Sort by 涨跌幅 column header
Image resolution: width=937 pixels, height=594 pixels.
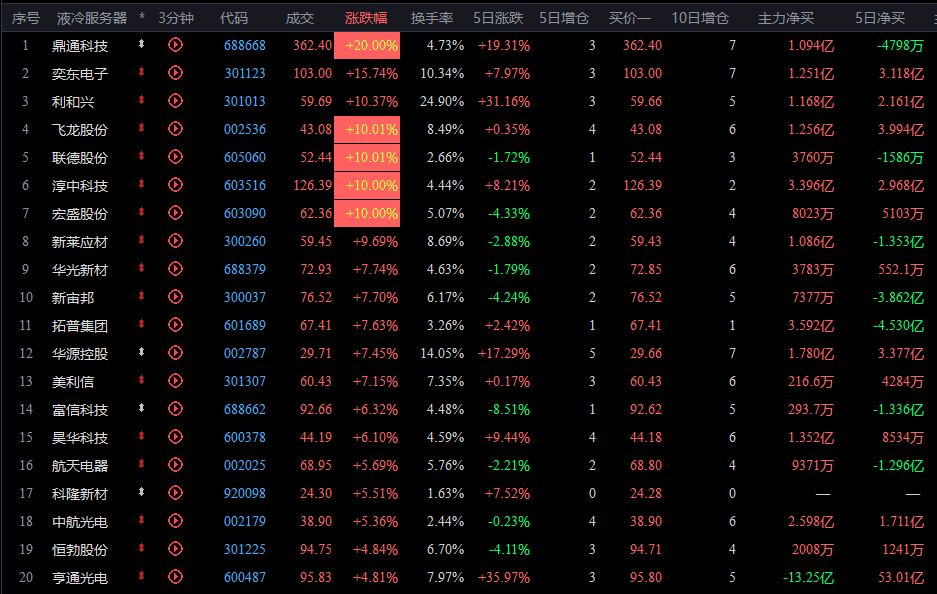coord(366,19)
